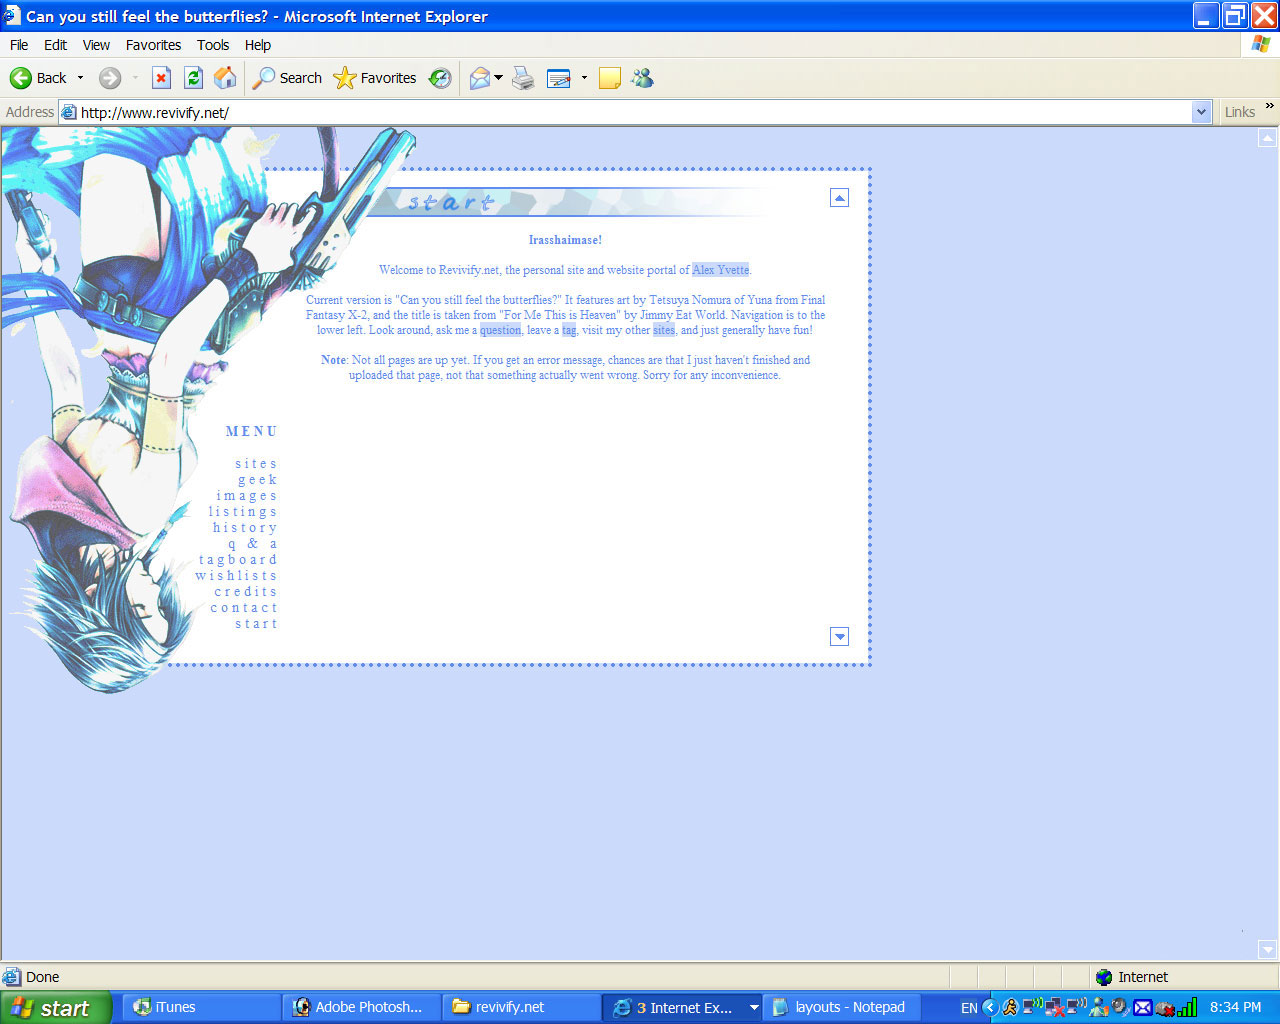This screenshot has height=1024, width=1280.
Task: Click the EN language indicator
Action: (x=969, y=1008)
